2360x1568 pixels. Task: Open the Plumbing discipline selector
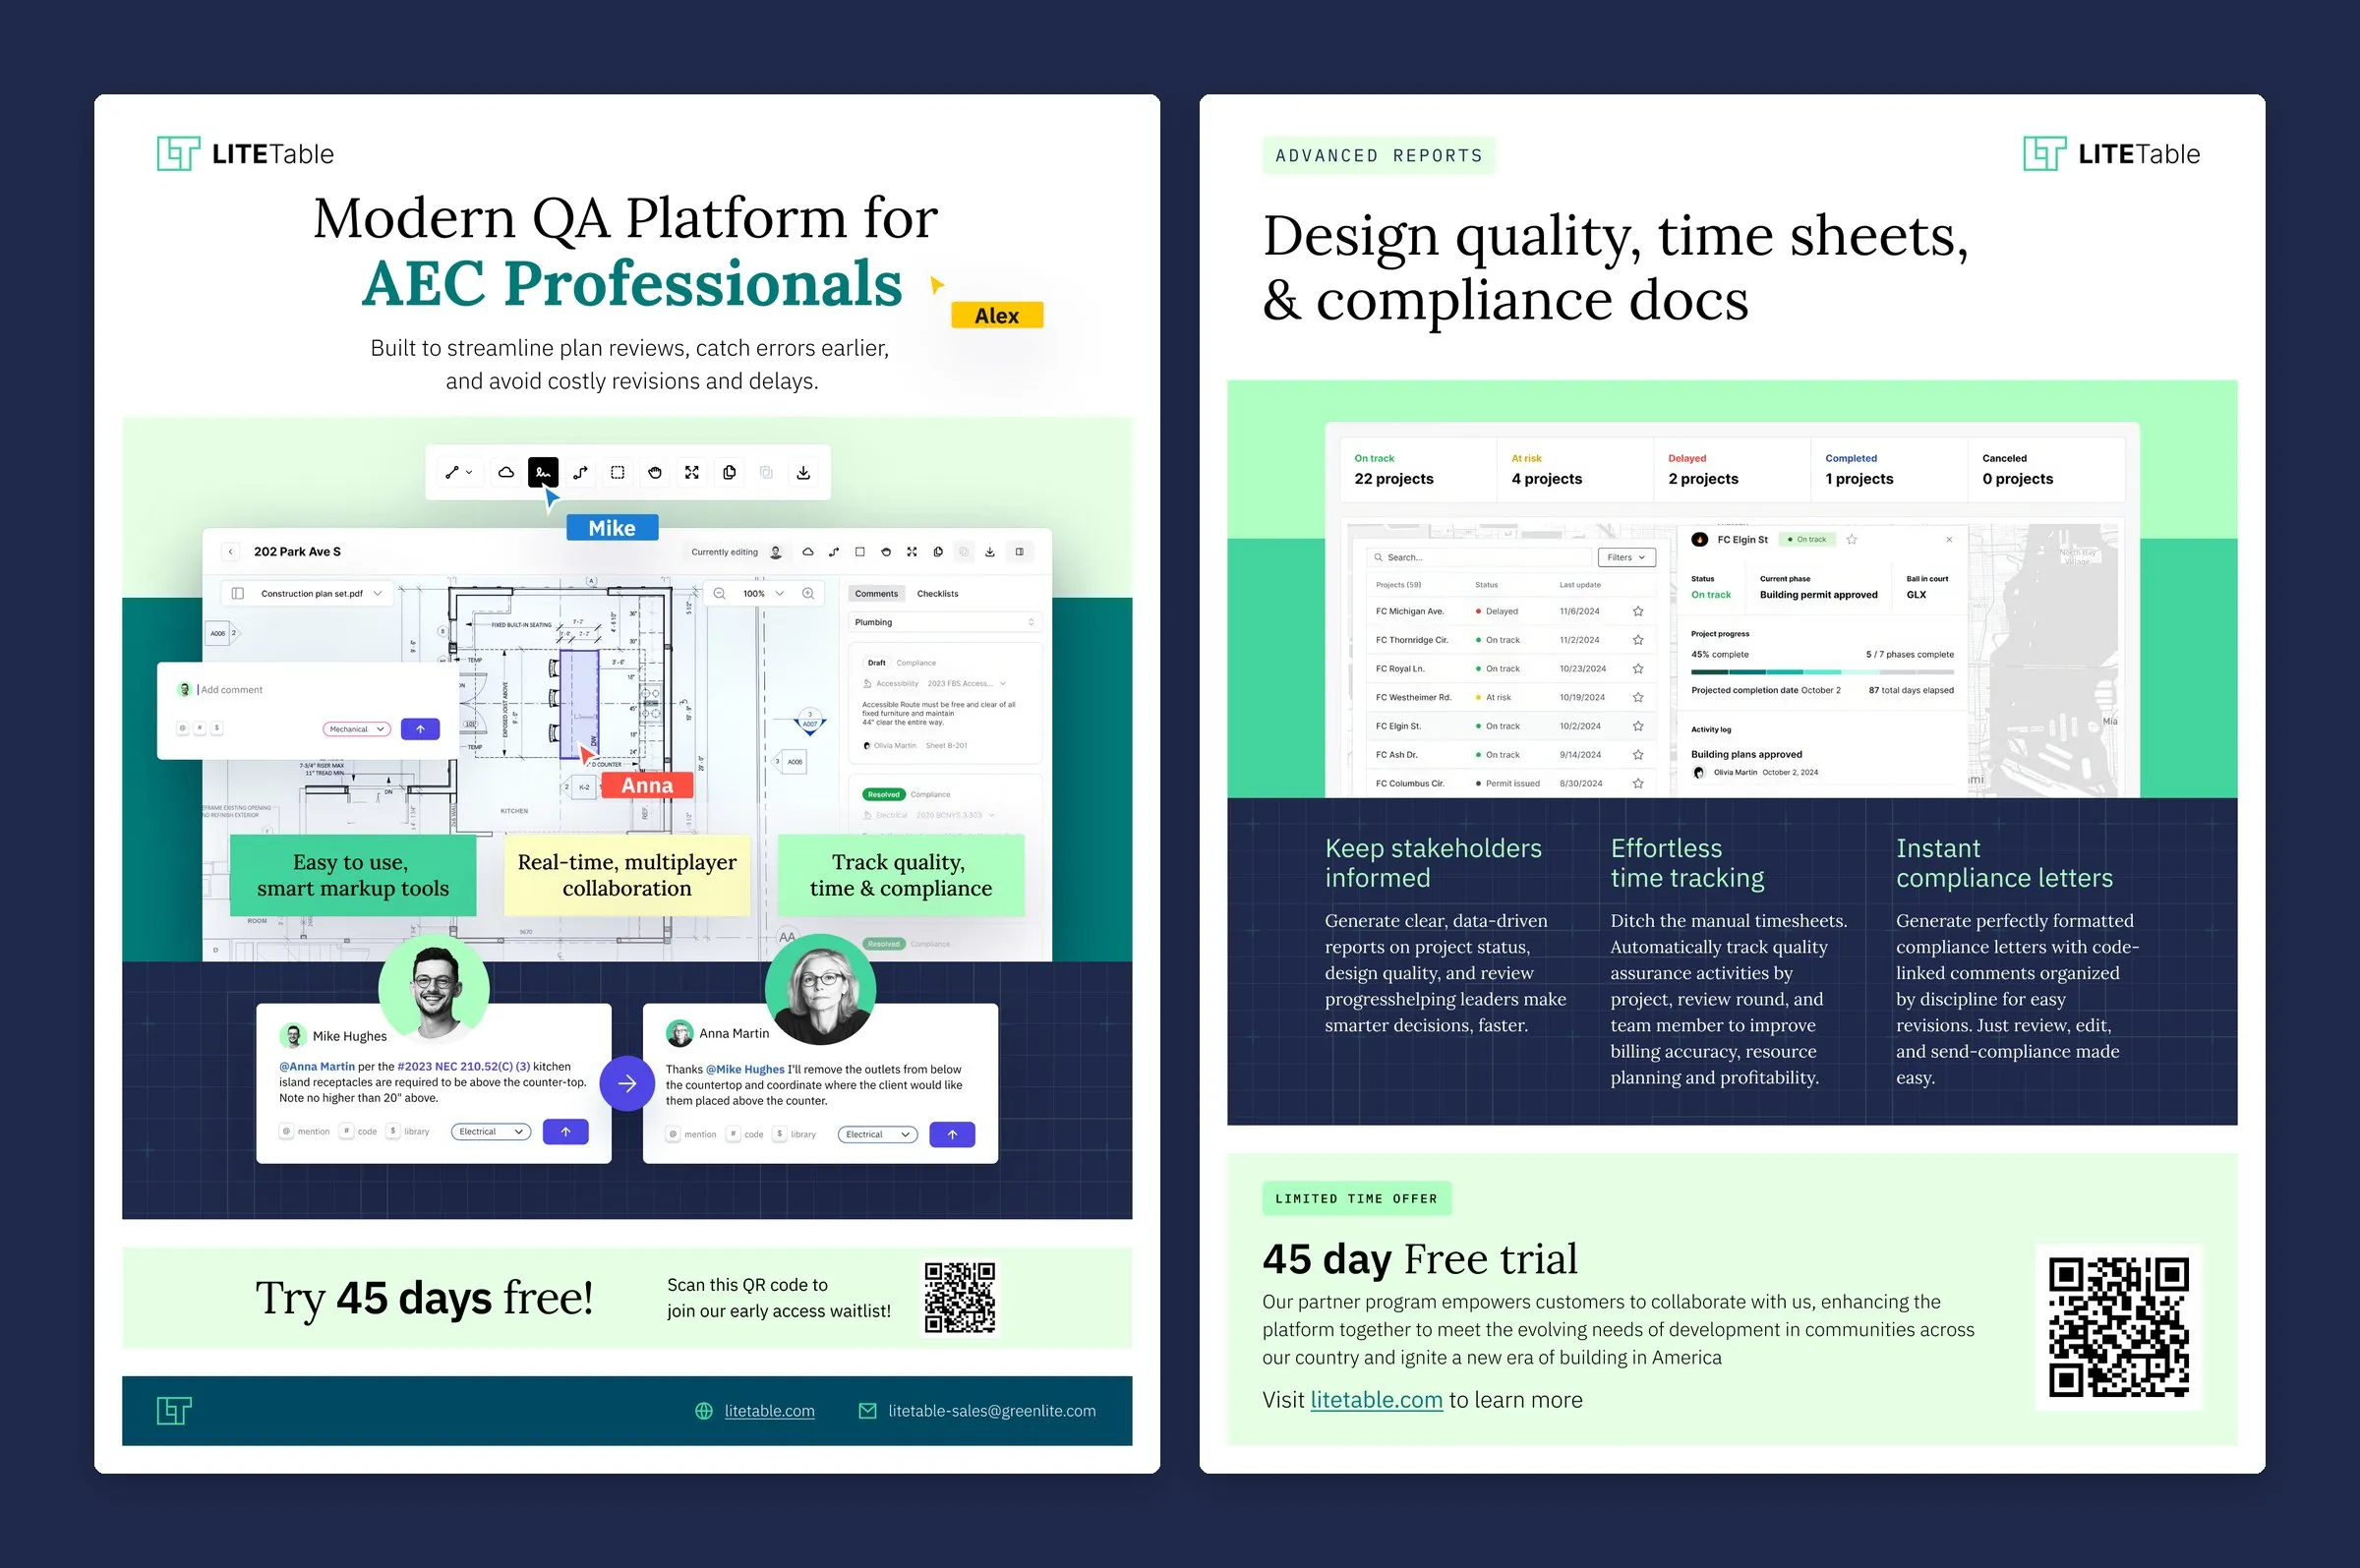[x=945, y=622]
